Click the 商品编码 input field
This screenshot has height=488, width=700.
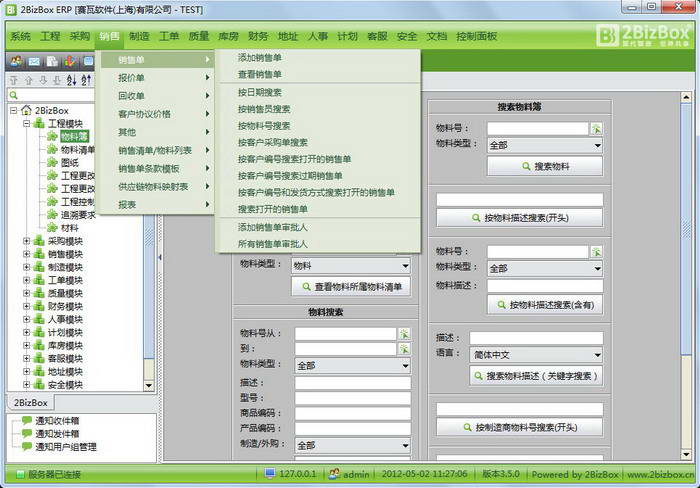point(353,413)
